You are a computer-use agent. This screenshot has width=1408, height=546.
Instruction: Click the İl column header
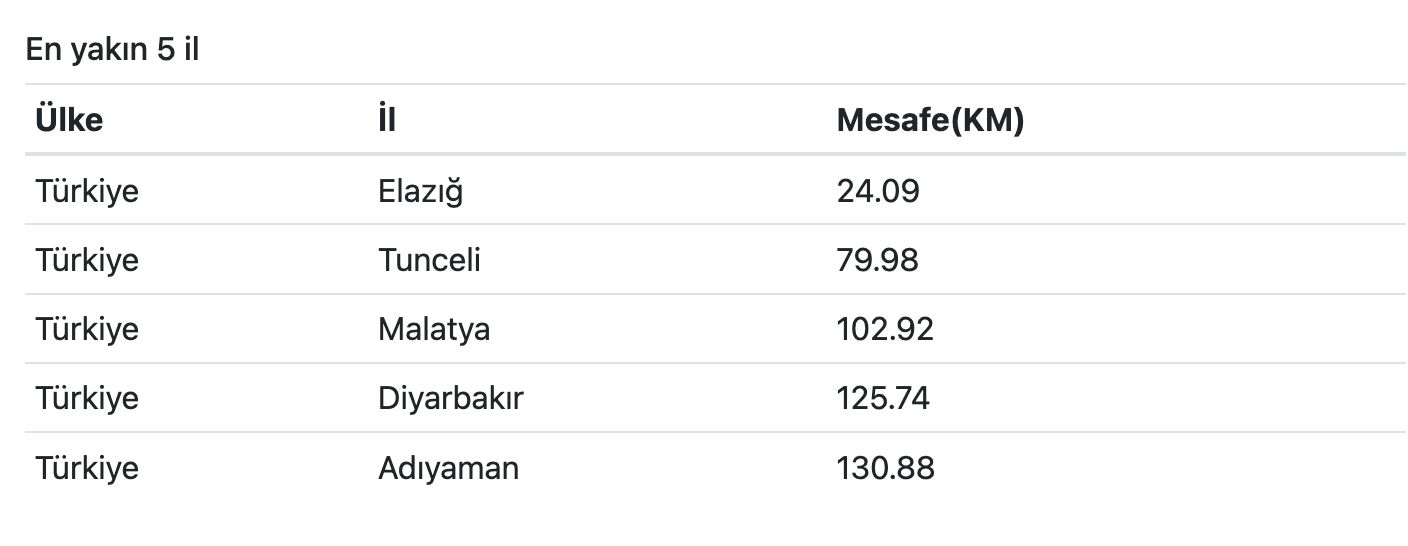pyautogui.click(x=387, y=120)
